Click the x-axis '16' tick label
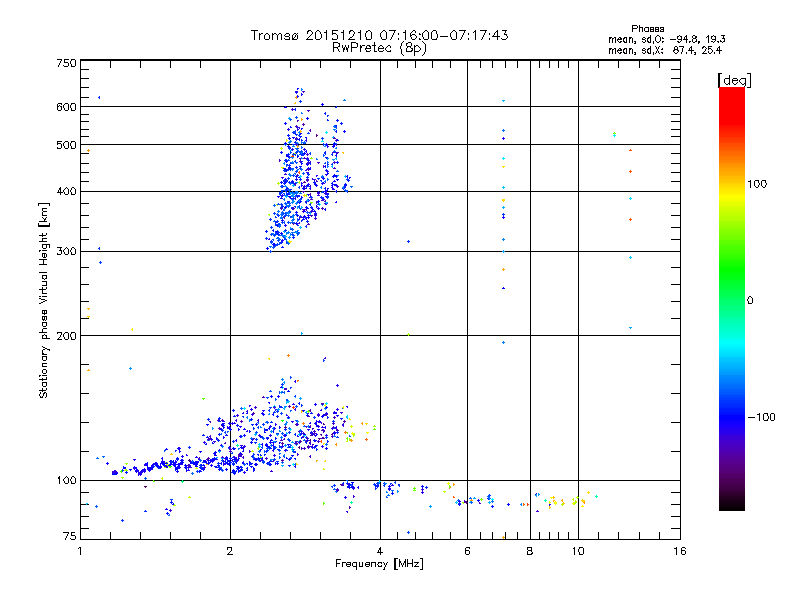The image size is (800, 600). click(x=680, y=551)
